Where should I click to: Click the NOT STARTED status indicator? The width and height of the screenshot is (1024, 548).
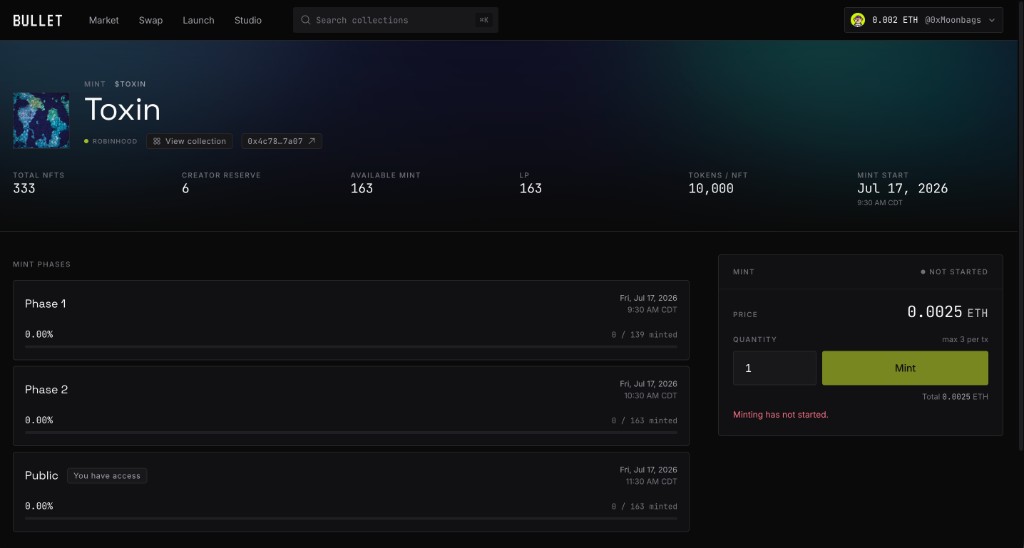[954, 272]
